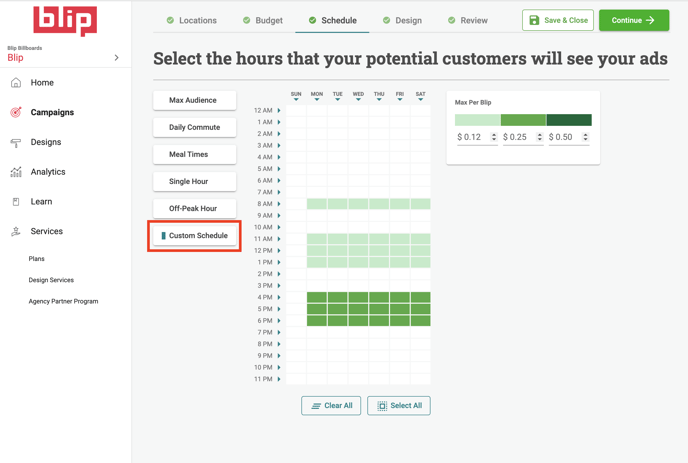Toggle the Saturday 1 PM schedule cell

coord(420,262)
